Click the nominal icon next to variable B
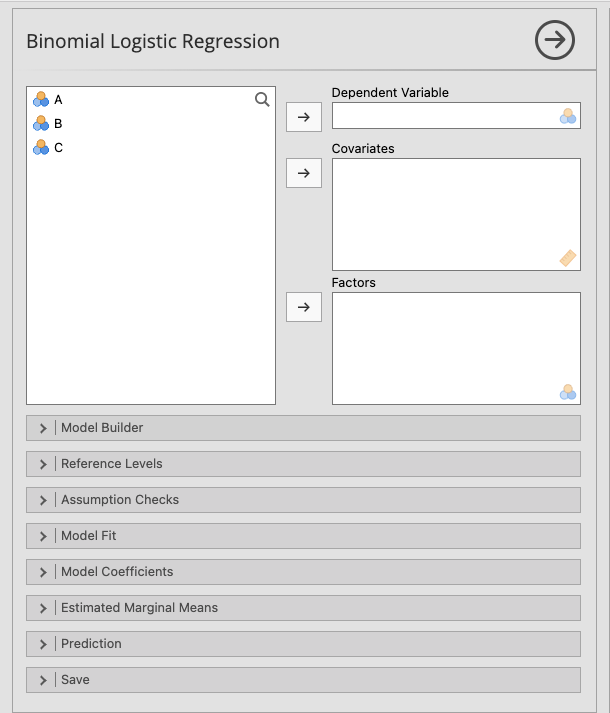Viewport: 610px width, 713px height. [41, 123]
